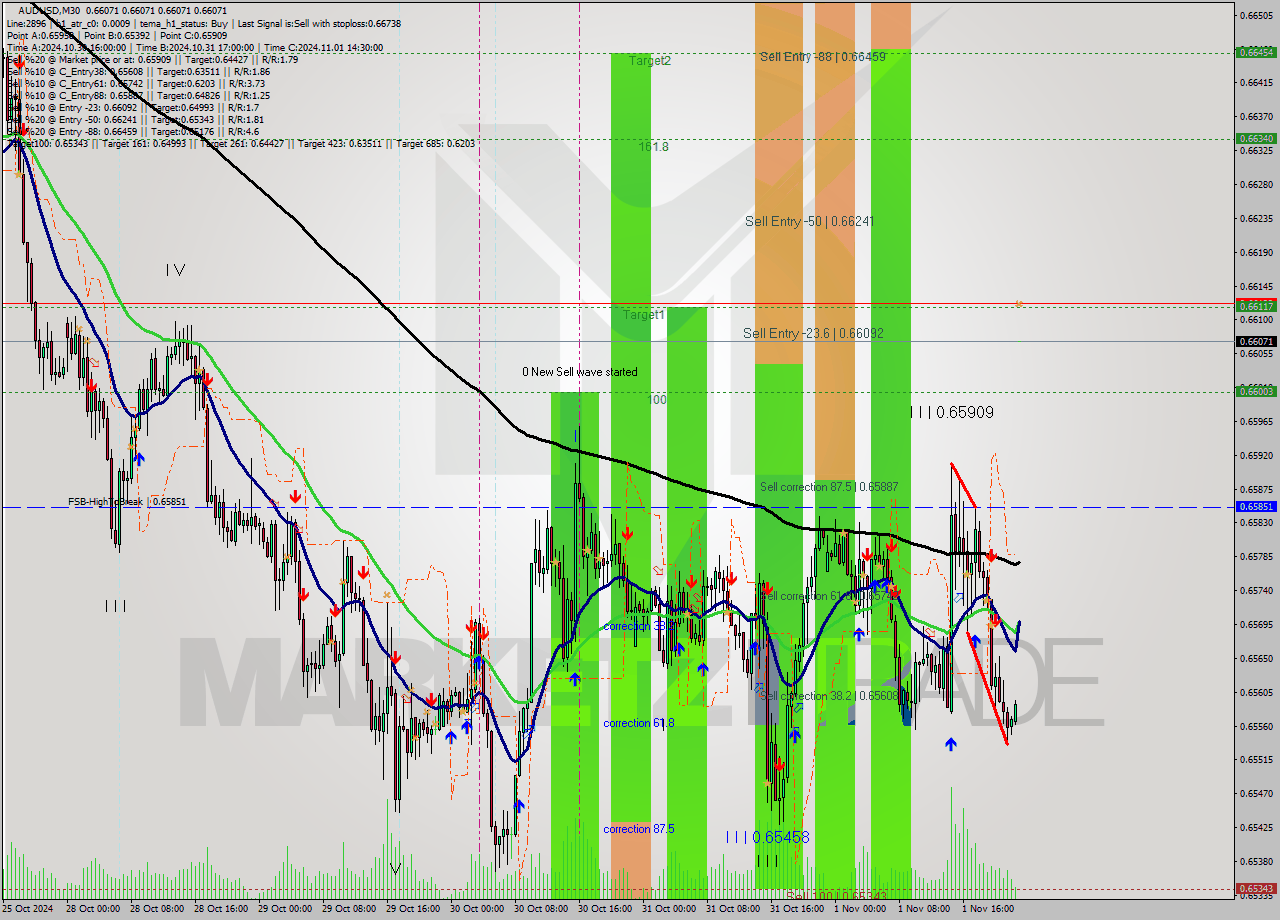The height and width of the screenshot is (920, 1280).
Task: Click the blue 'correction 87.5' label
Action: tap(639, 829)
